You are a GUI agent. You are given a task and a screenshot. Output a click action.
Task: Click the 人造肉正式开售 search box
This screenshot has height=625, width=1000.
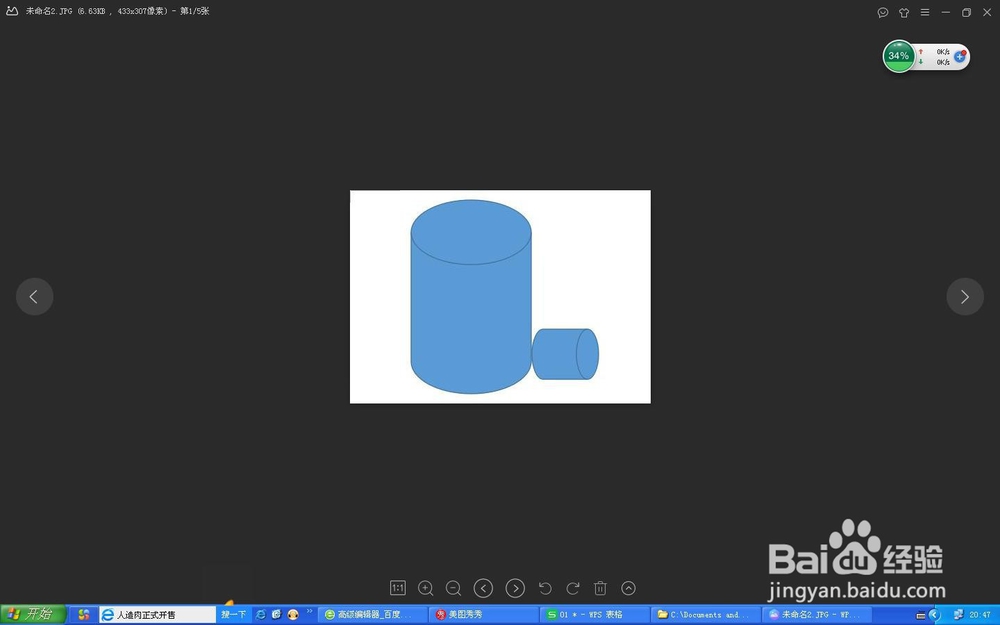click(x=158, y=615)
